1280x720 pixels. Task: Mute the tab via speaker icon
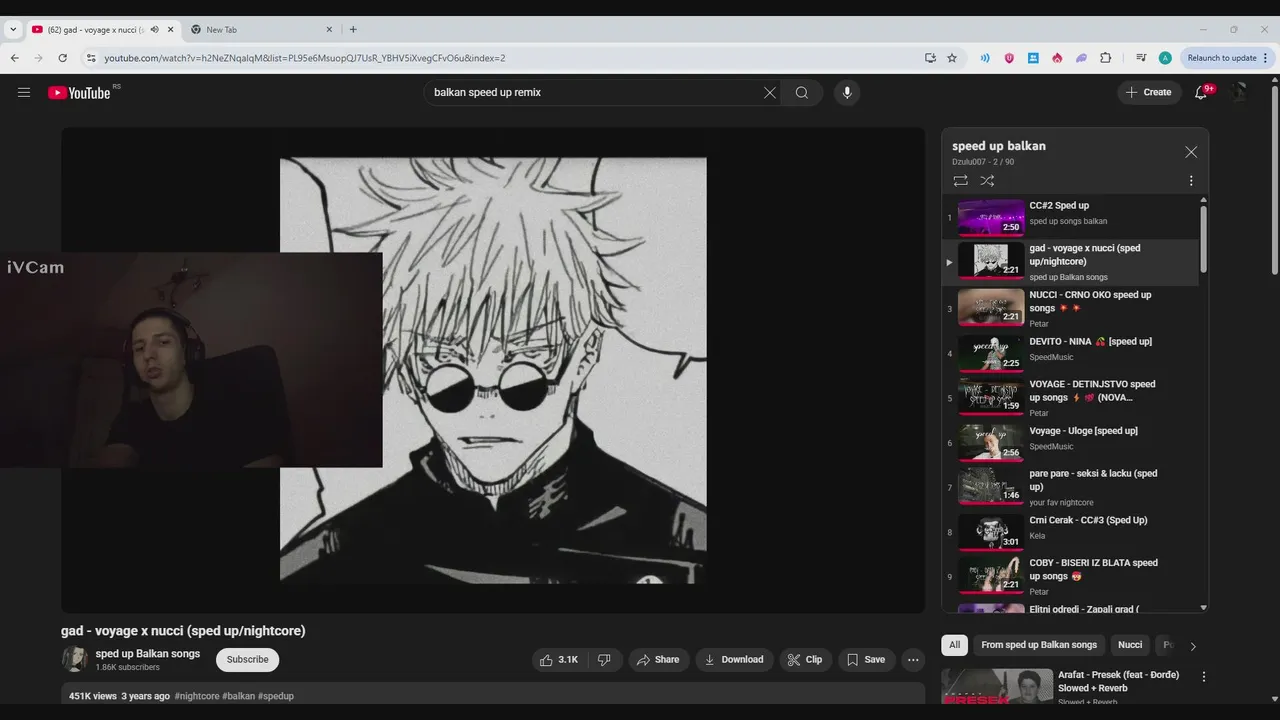tap(154, 30)
